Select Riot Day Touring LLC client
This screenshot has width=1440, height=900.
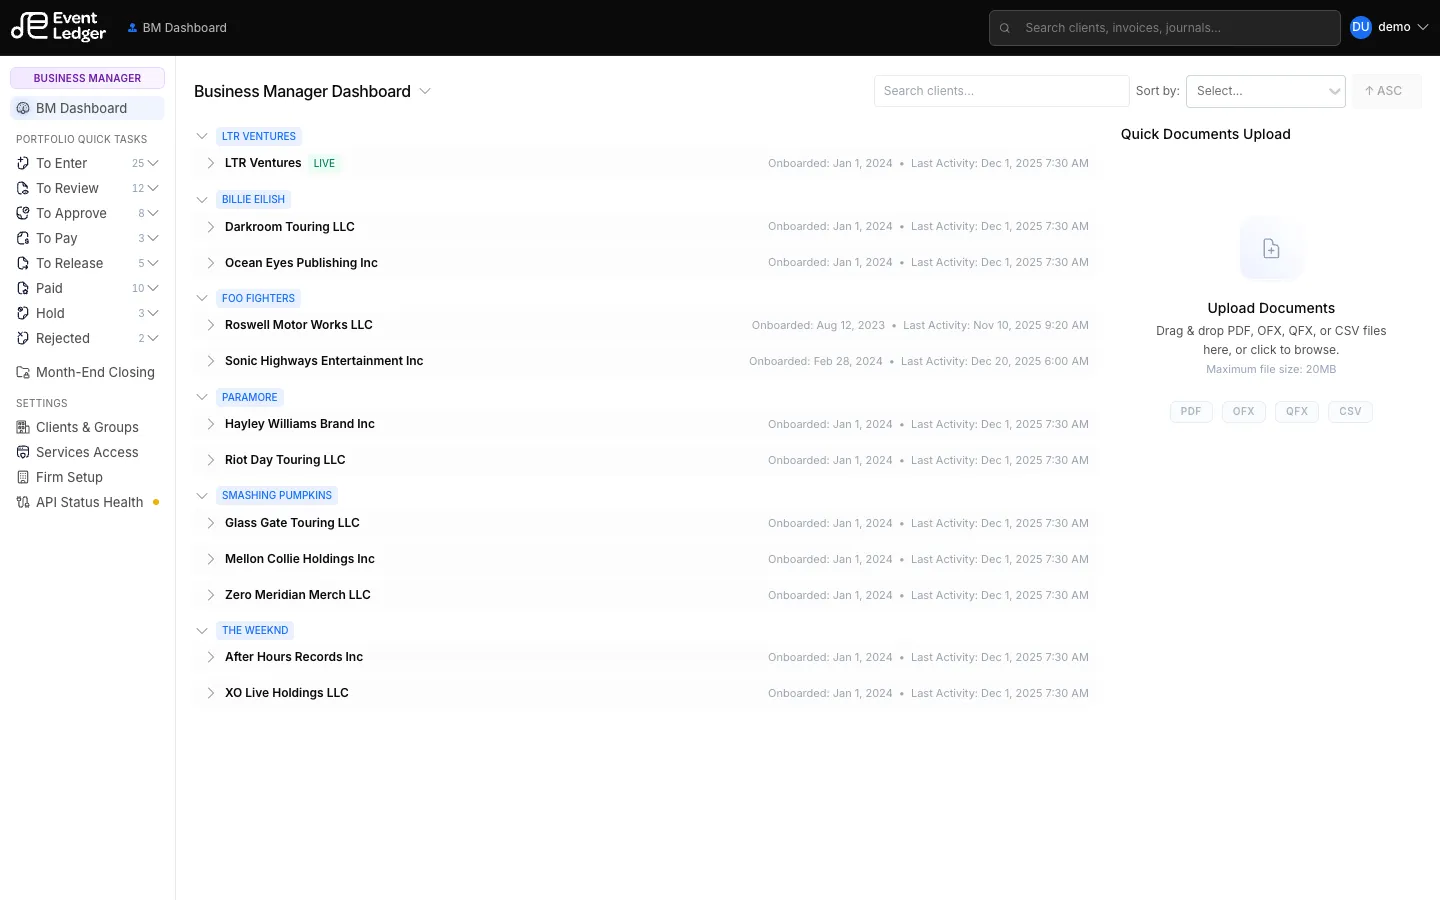click(x=285, y=460)
